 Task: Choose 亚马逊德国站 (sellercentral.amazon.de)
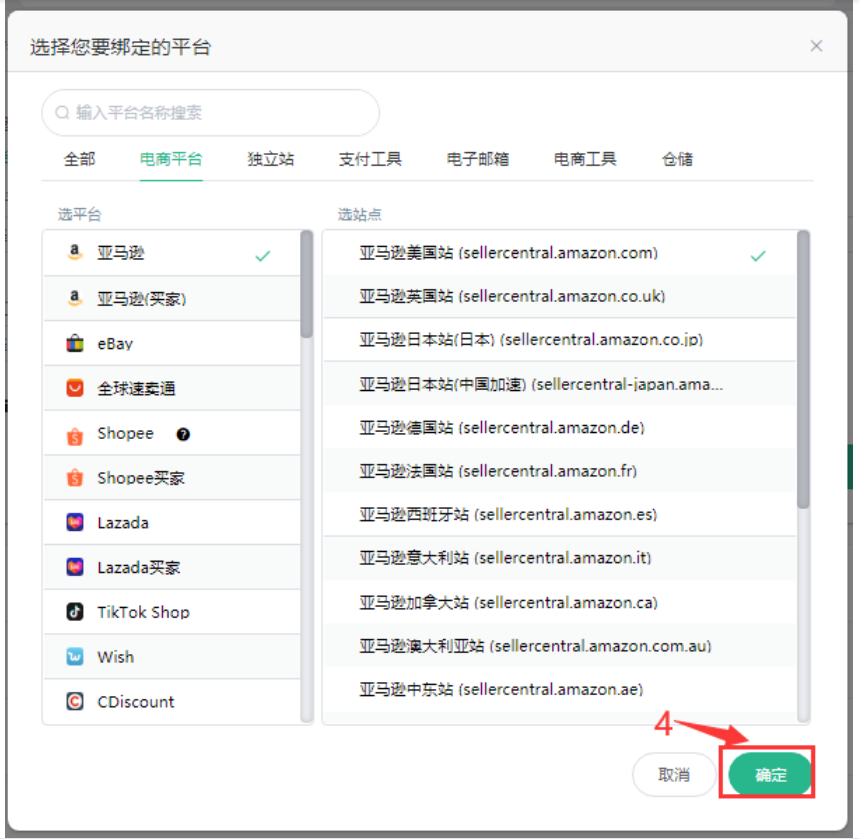(502, 428)
